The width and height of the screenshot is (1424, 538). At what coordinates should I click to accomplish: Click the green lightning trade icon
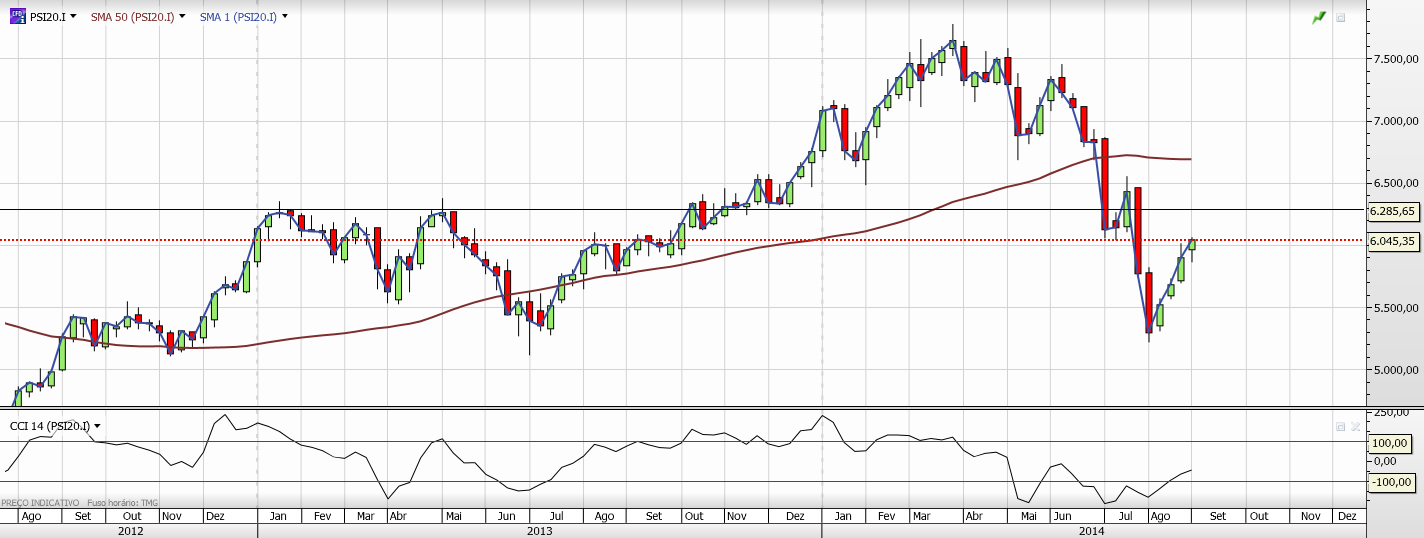[x=1319, y=18]
